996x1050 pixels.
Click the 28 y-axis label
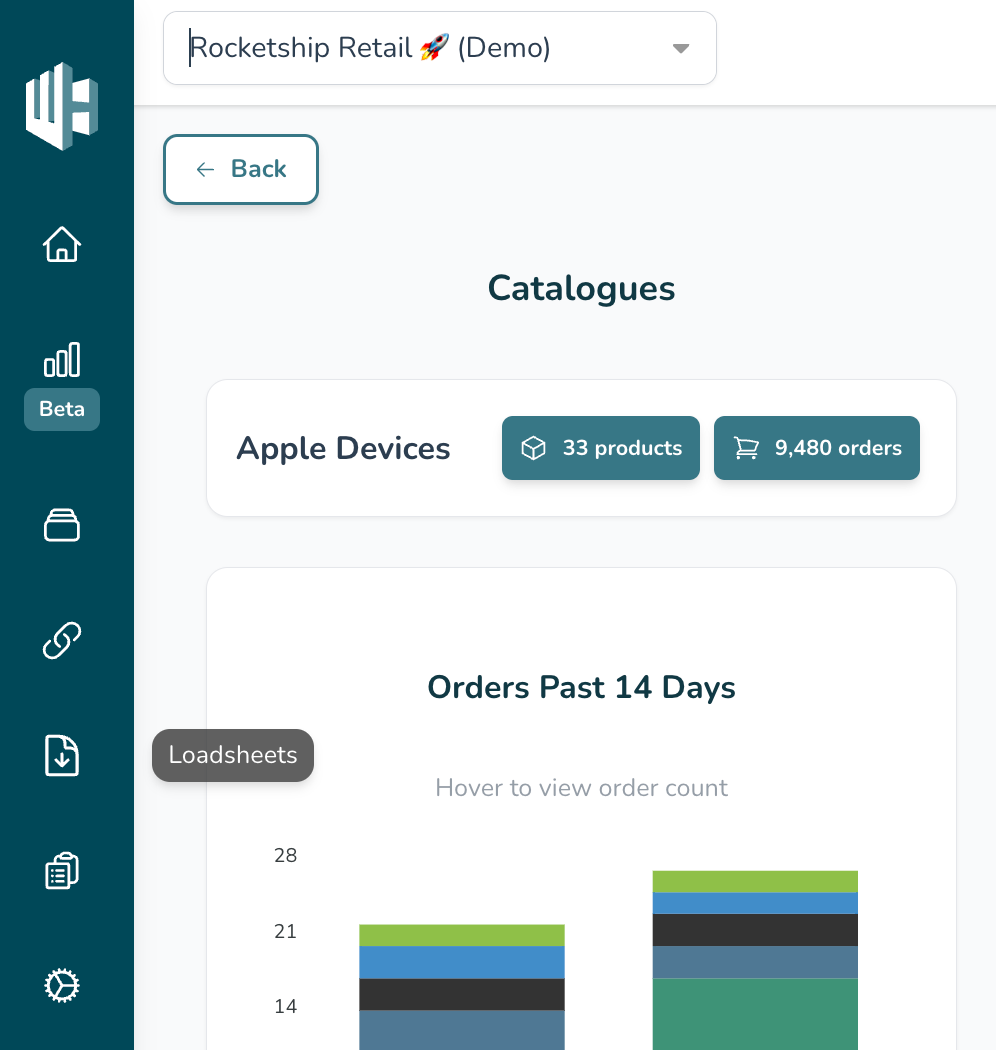(285, 856)
